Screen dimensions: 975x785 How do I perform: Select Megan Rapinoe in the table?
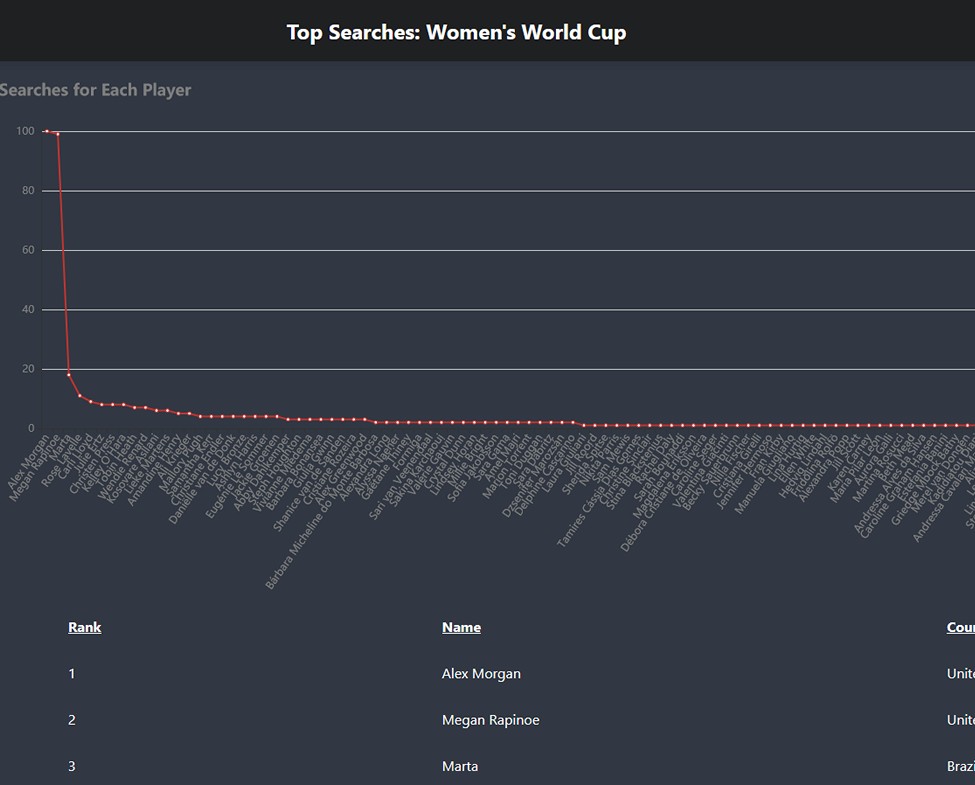pyautogui.click(x=491, y=720)
